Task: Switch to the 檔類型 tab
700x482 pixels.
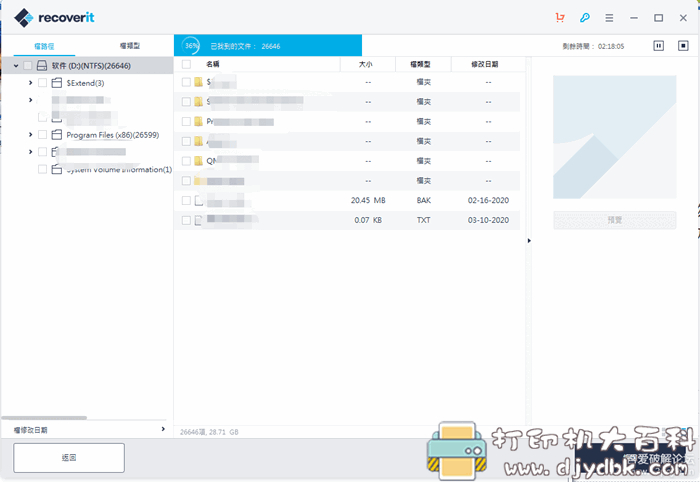Action: (x=130, y=46)
